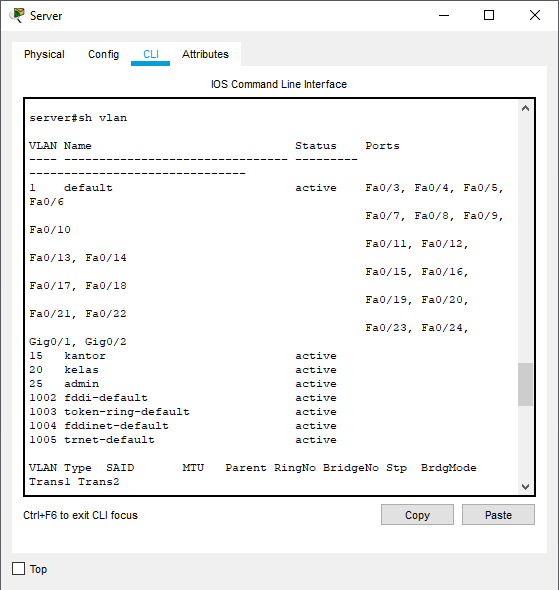Image resolution: width=559 pixels, height=590 pixels.
Task: Switch to the Physical tab
Action: click(x=44, y=54)
